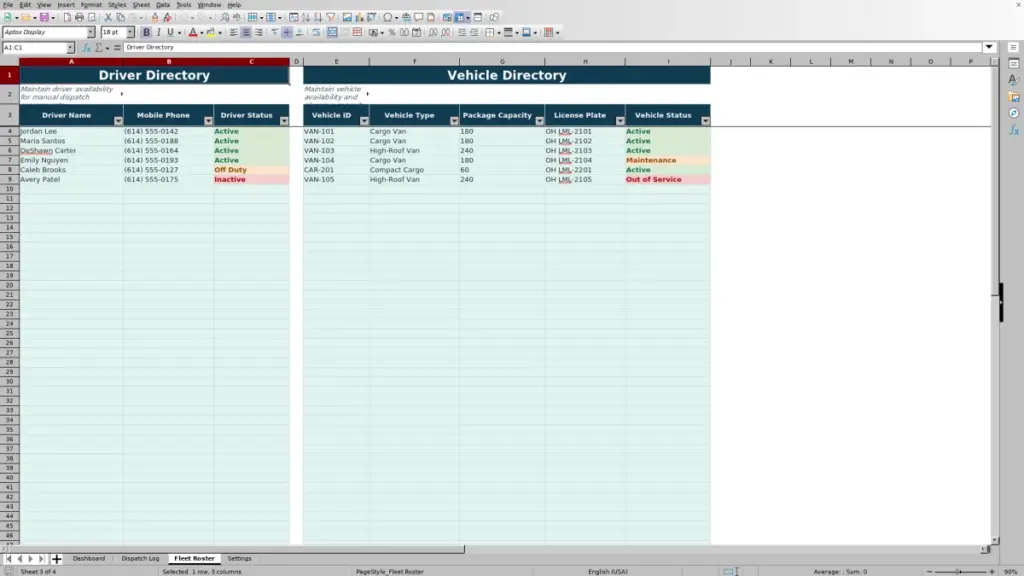Image resolution: width=1024 pixels, height=576 pixels.
Task: Click the Align Right icon
Action: (x=259, y=32)
